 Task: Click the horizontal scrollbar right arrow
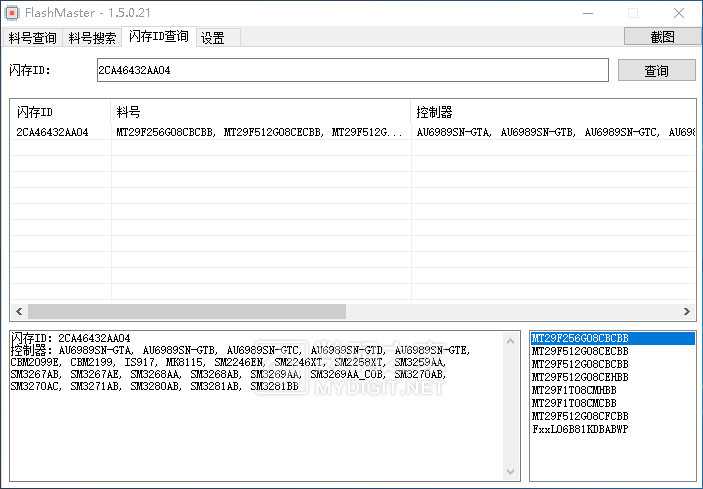[687, 311]
